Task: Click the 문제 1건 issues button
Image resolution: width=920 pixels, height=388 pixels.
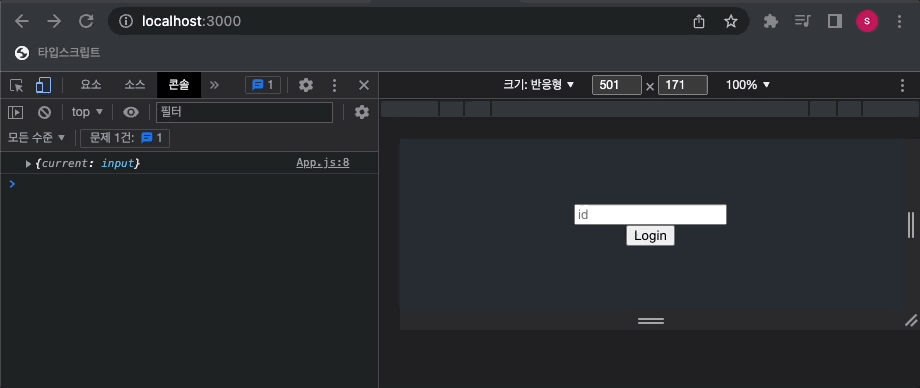Action: (125, 139)
